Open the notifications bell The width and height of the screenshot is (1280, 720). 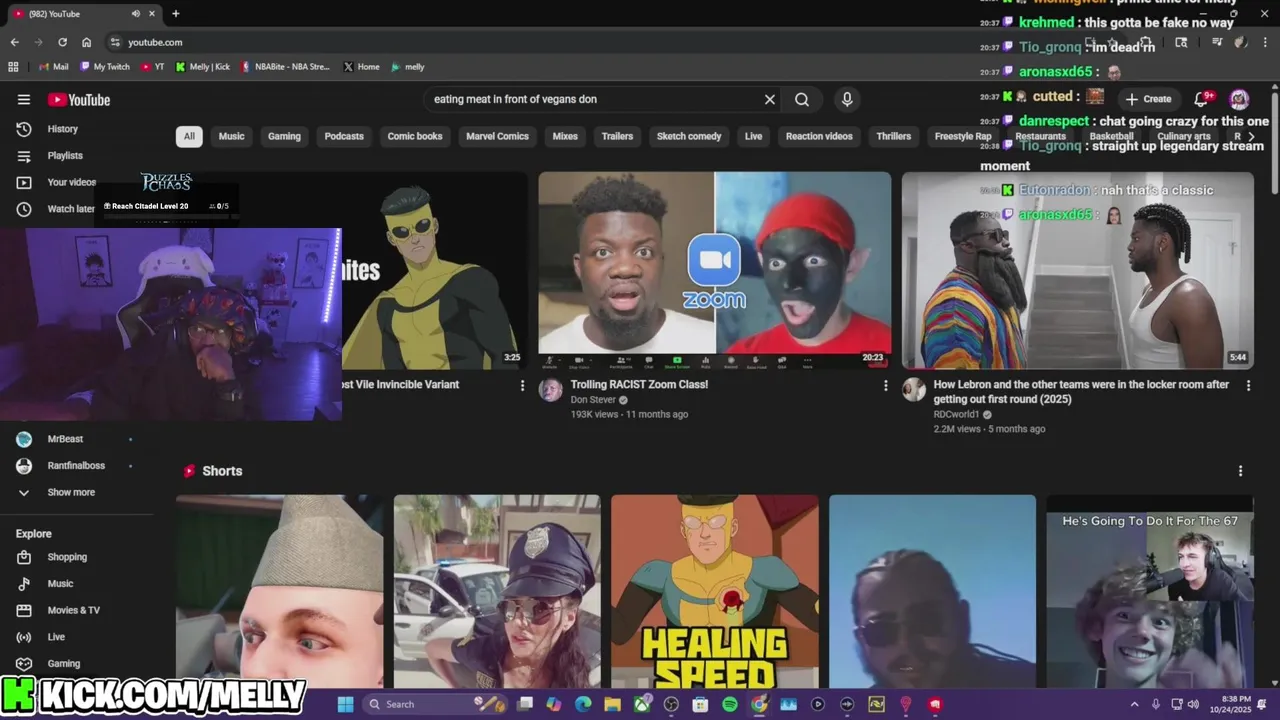(x=1202, y=99)
